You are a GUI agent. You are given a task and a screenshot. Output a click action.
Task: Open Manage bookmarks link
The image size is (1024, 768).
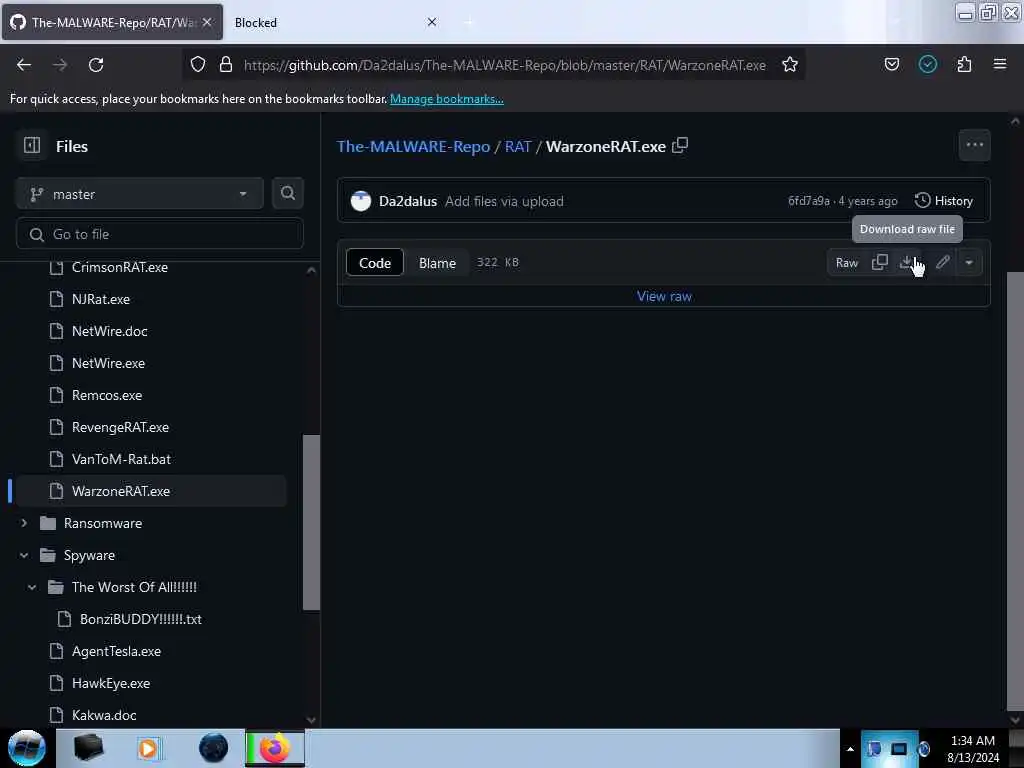click(447, 99)
